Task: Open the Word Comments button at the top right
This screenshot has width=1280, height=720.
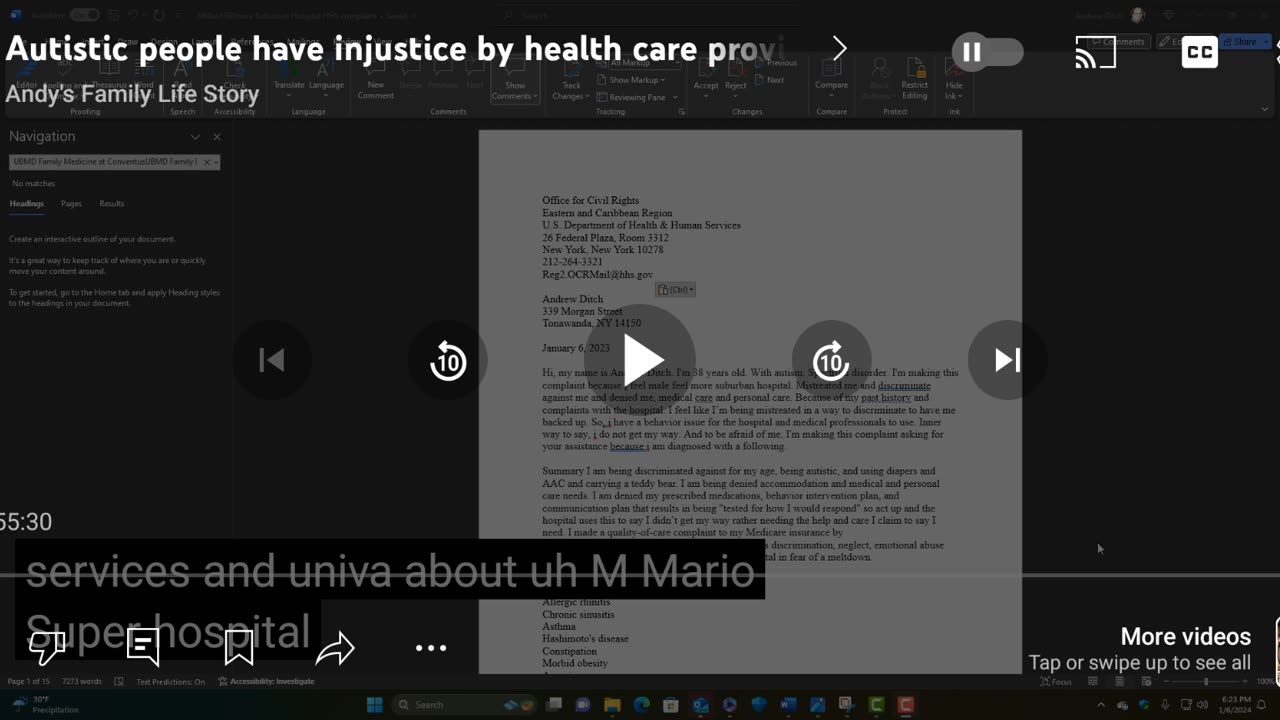Action: click(1118, 42)
